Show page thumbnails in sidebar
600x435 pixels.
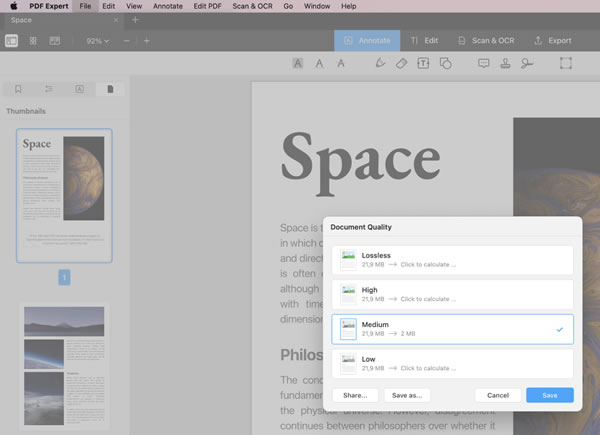tap(110, 89)
